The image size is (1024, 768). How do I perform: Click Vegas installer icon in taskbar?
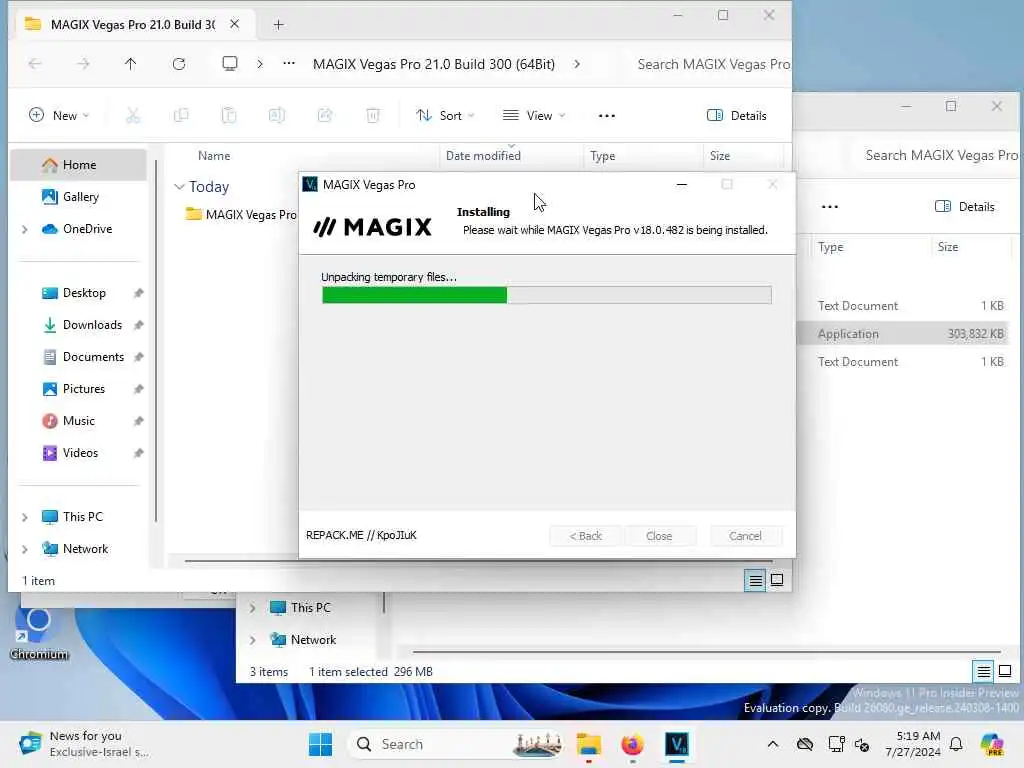pyautogui.click(x=677, y=744)
